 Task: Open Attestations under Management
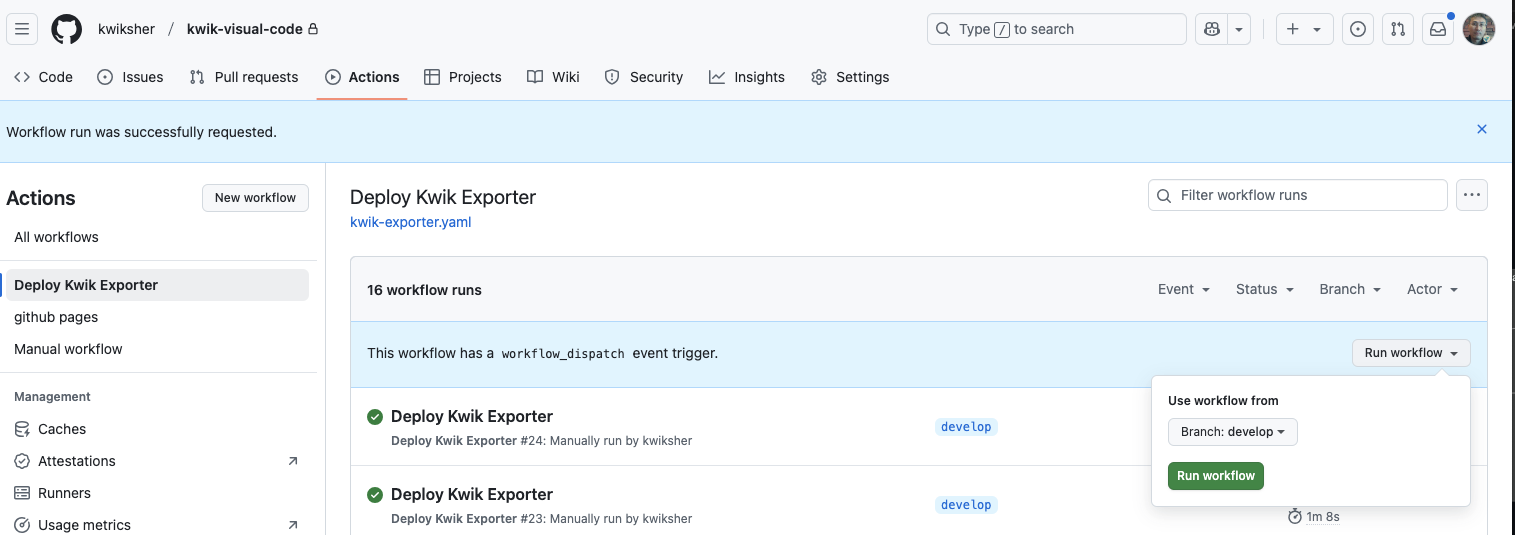(x=157, y=461)
